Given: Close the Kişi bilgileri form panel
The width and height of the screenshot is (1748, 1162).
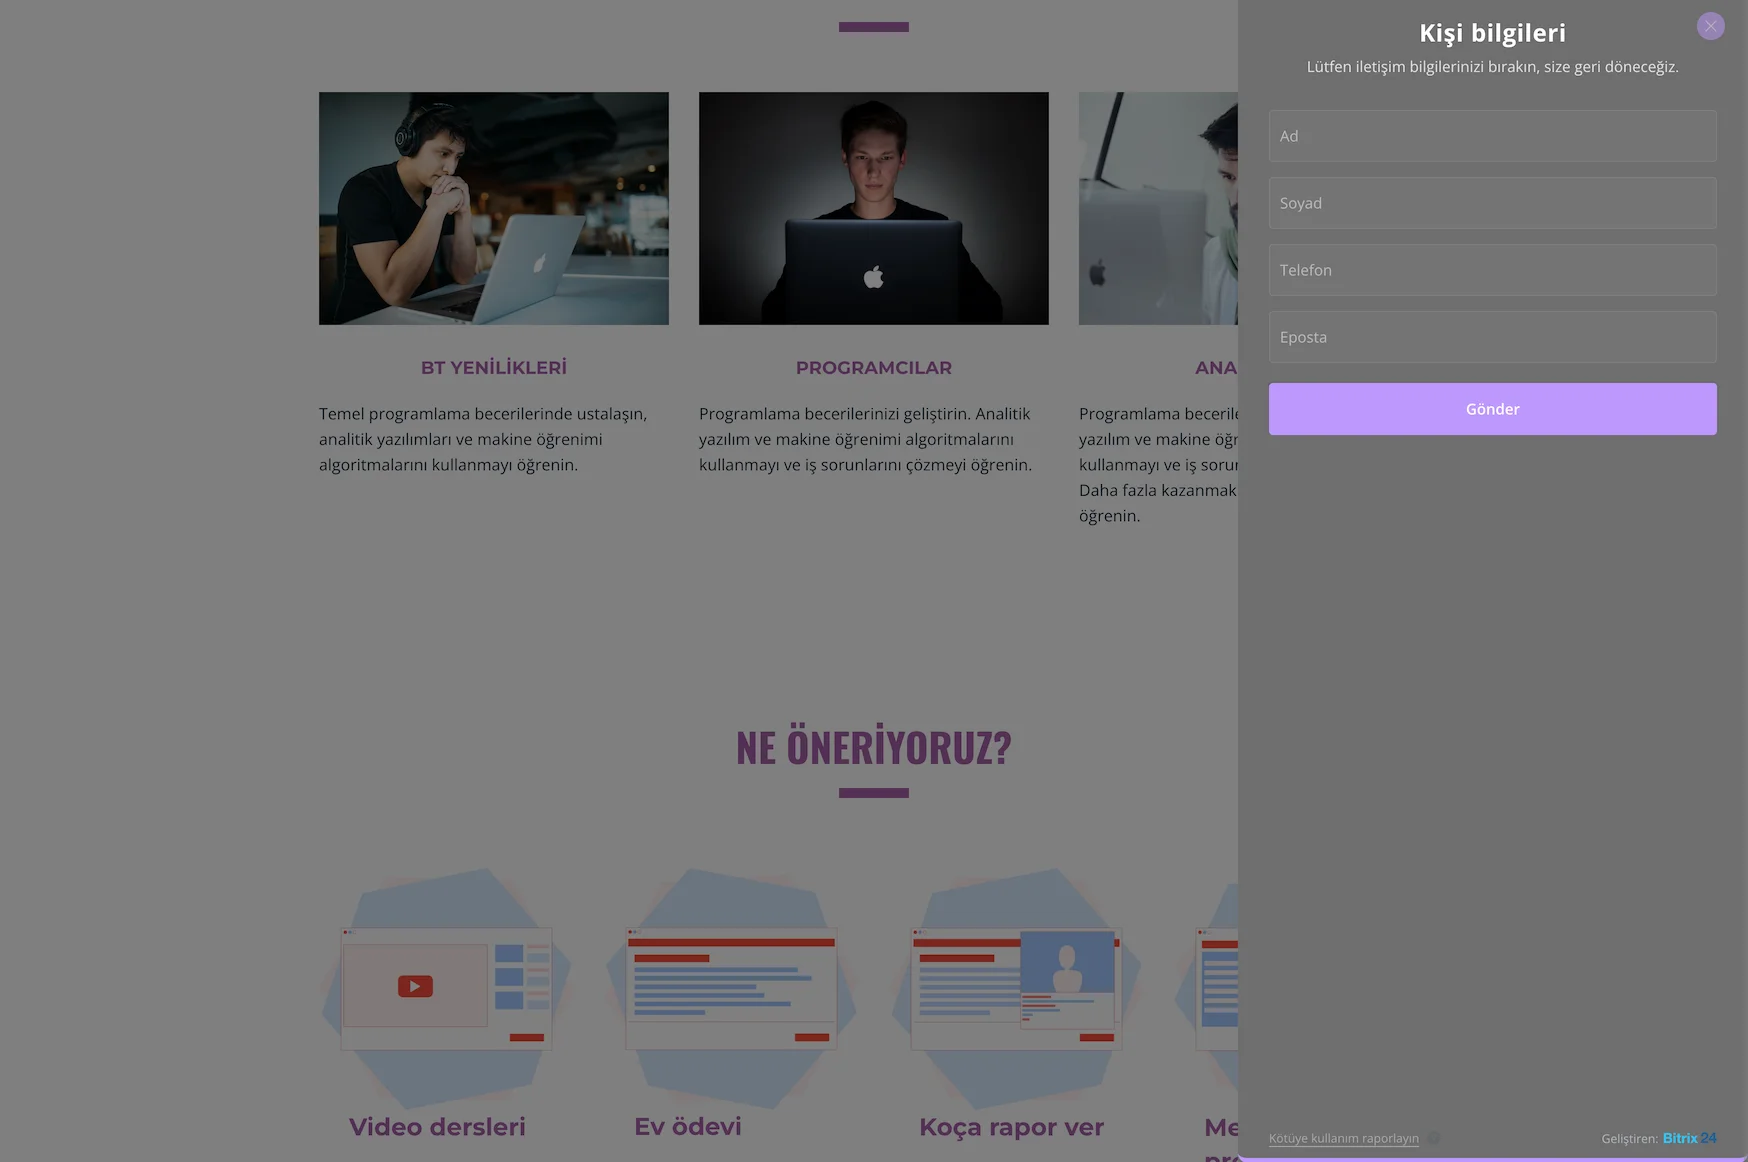Looking at the screenshot, I should coord(1710,26).
